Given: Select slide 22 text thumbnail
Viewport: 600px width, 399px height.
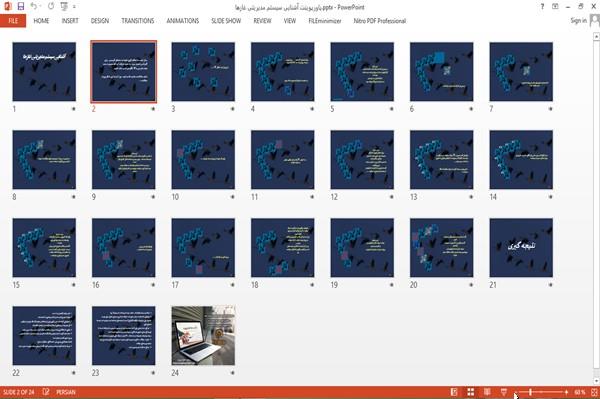Looking at the screenshot, I should pyautogui.click(x=44, y=335).
